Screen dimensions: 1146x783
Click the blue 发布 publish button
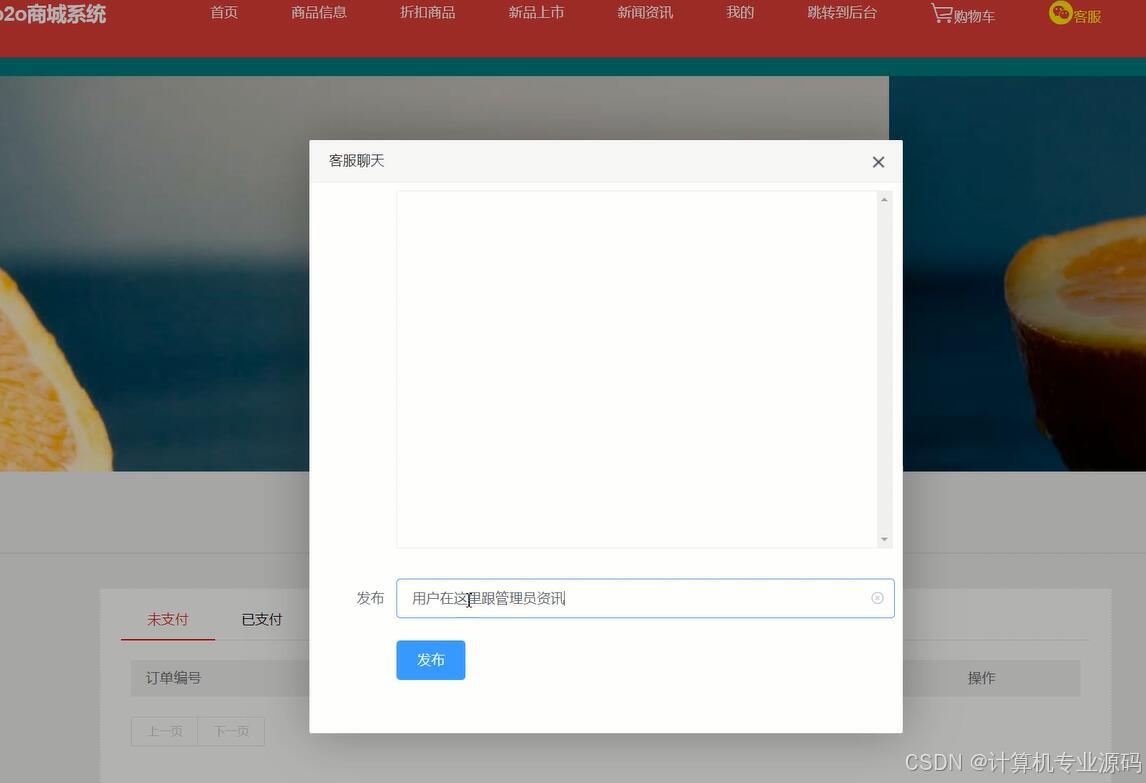pos(430,659)
